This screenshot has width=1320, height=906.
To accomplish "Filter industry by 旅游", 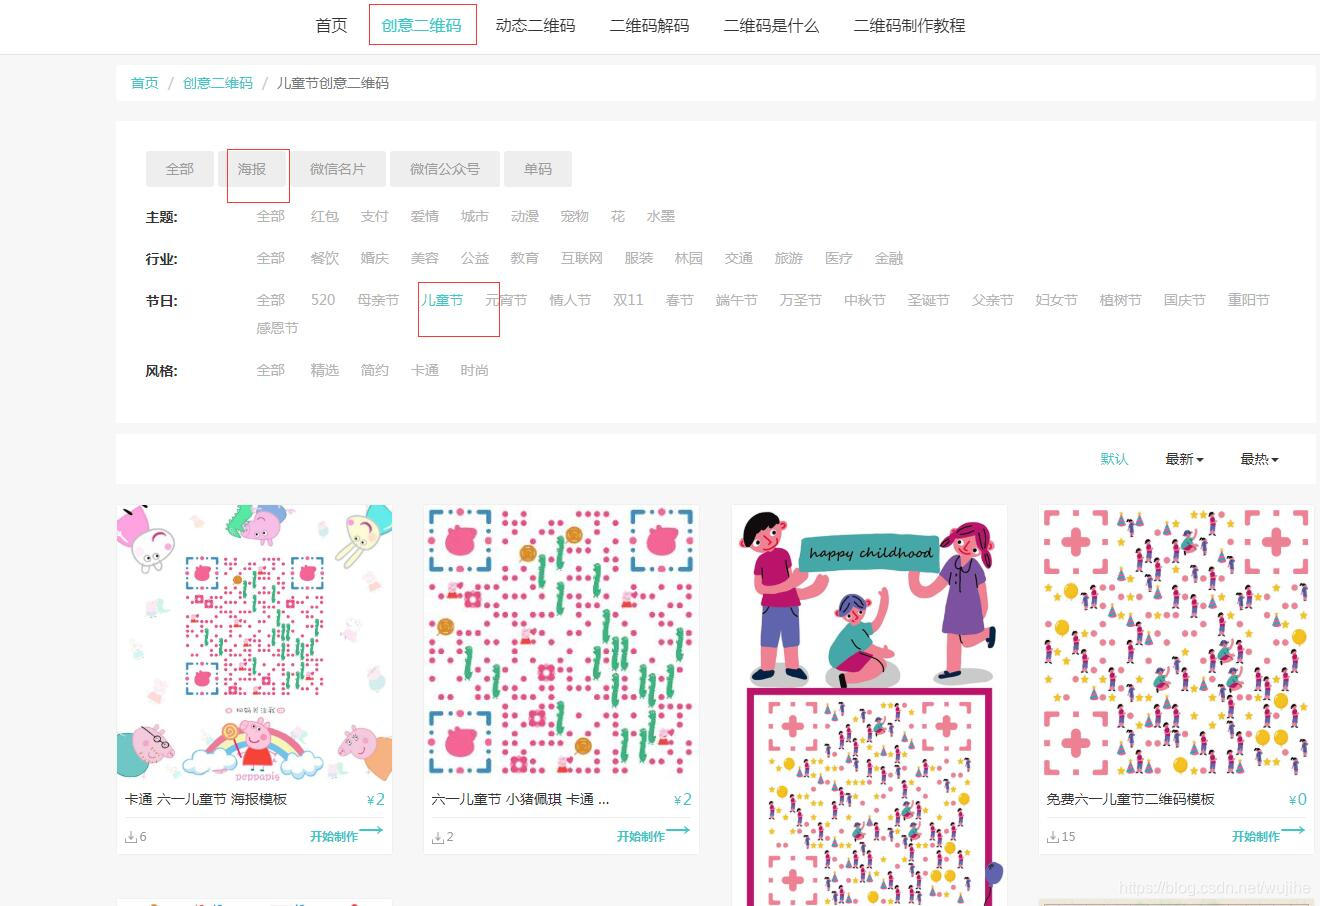I will click(789, 258).
